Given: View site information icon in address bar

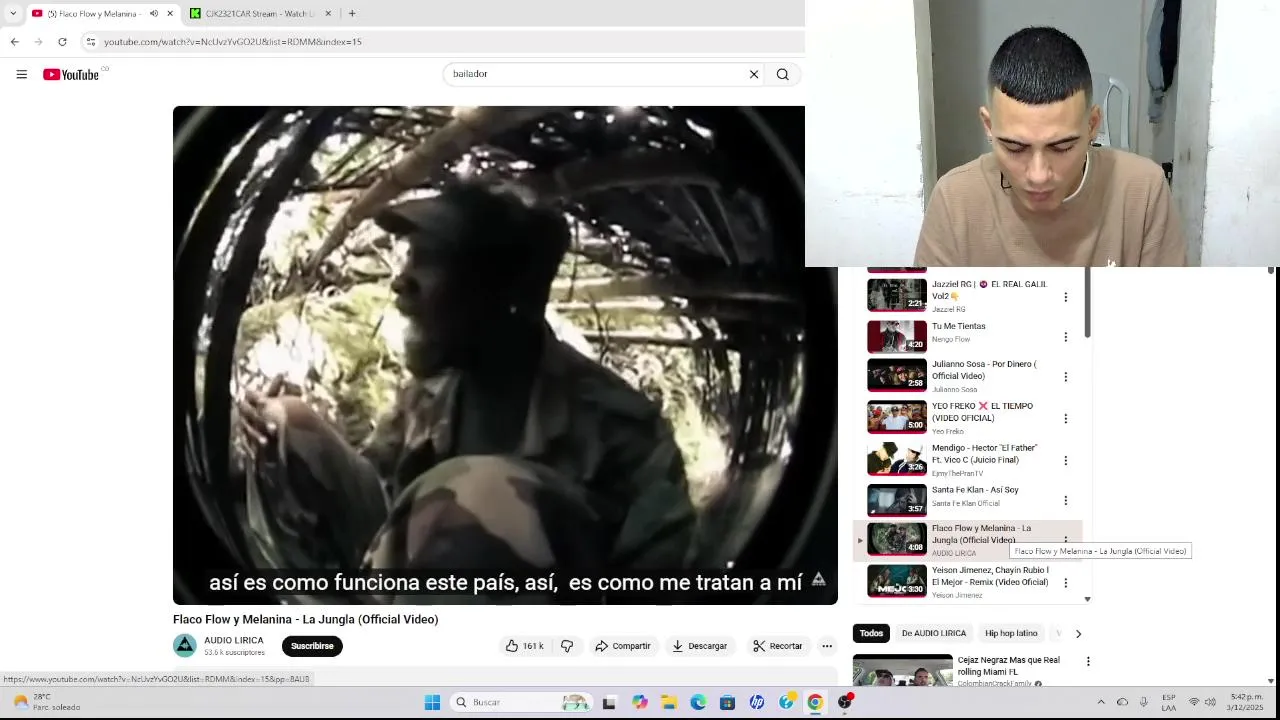Looking at the screenshot, I should coord(90,42).
